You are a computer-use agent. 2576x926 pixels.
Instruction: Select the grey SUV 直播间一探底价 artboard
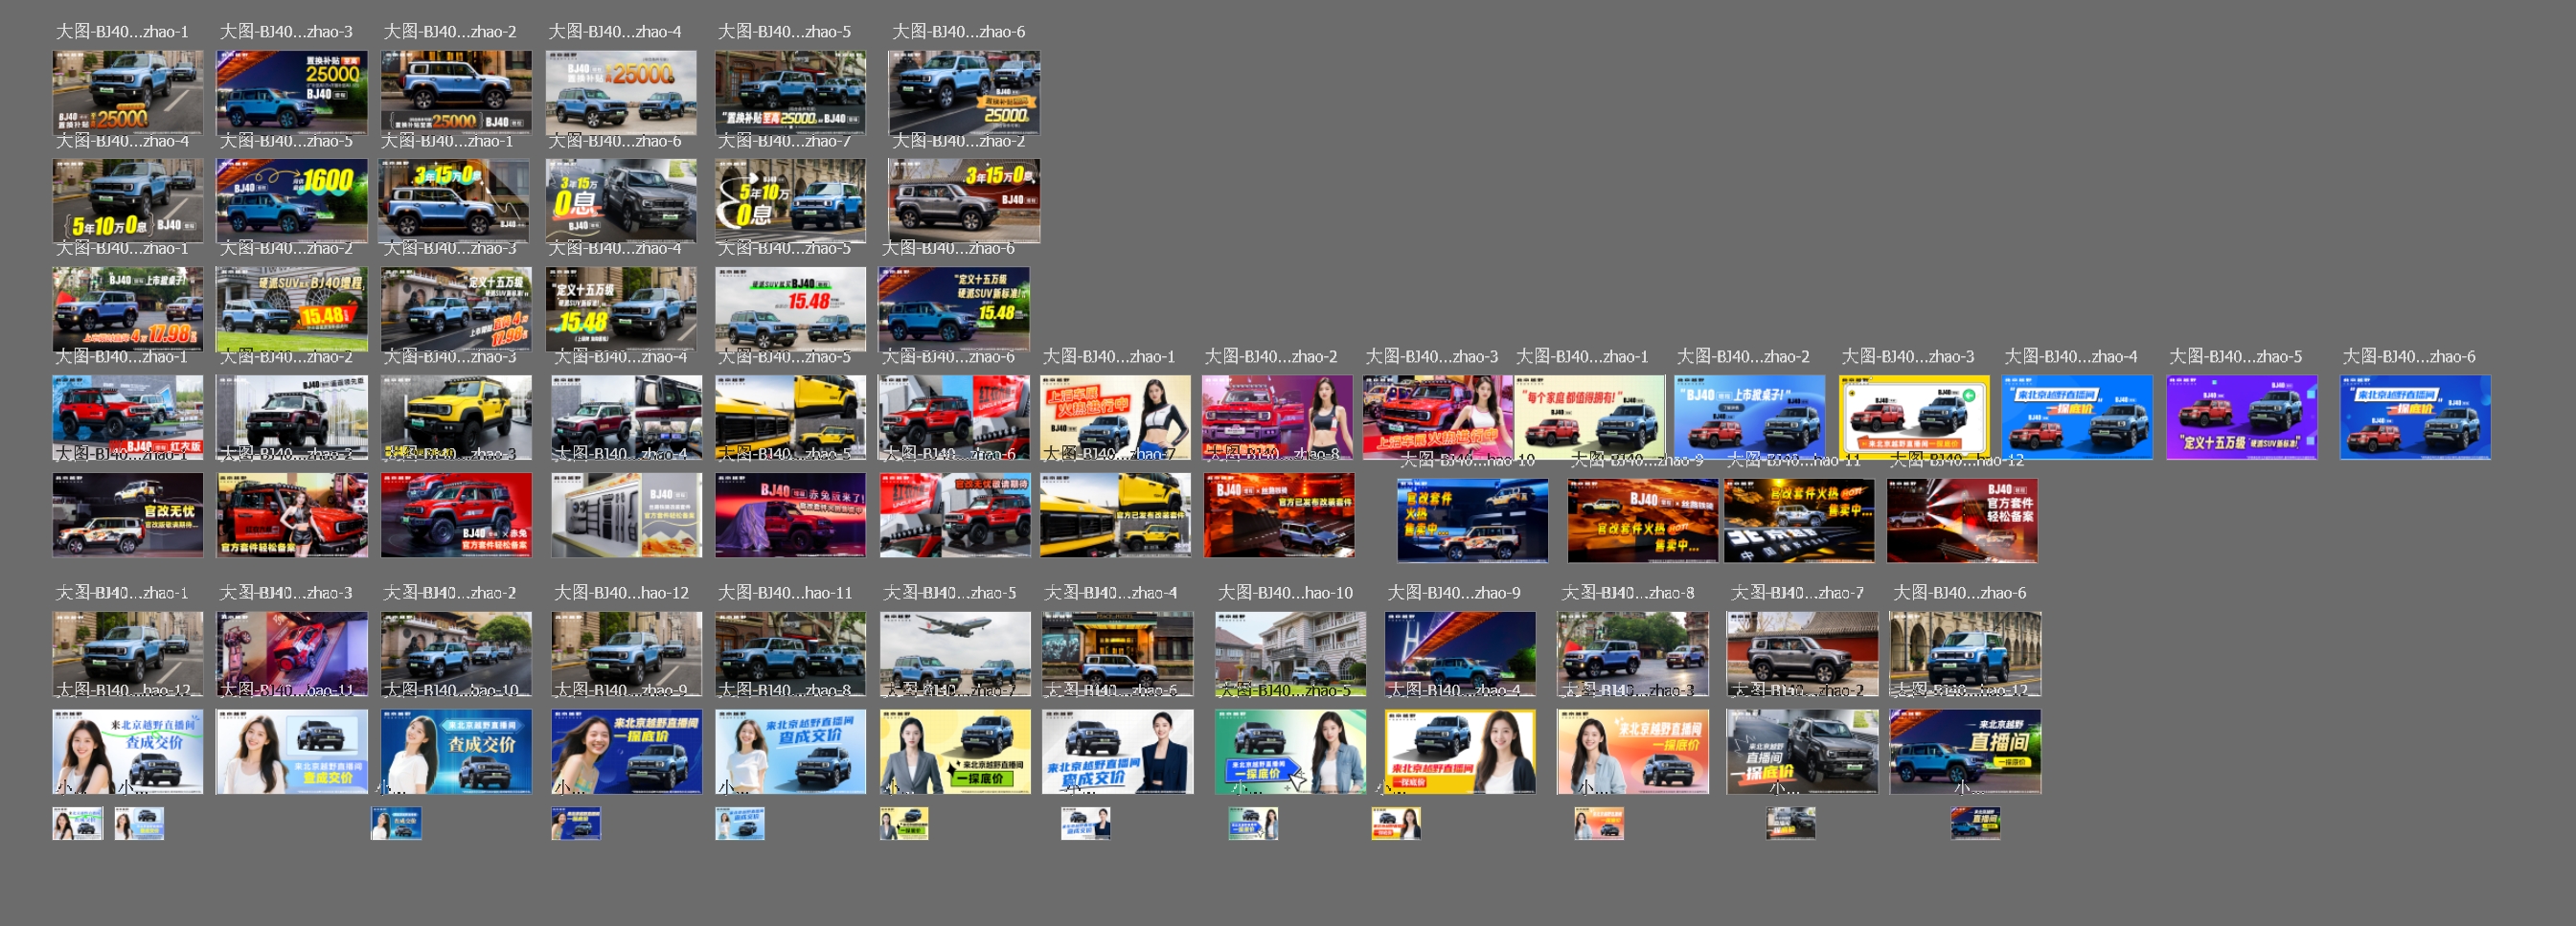1802,753
